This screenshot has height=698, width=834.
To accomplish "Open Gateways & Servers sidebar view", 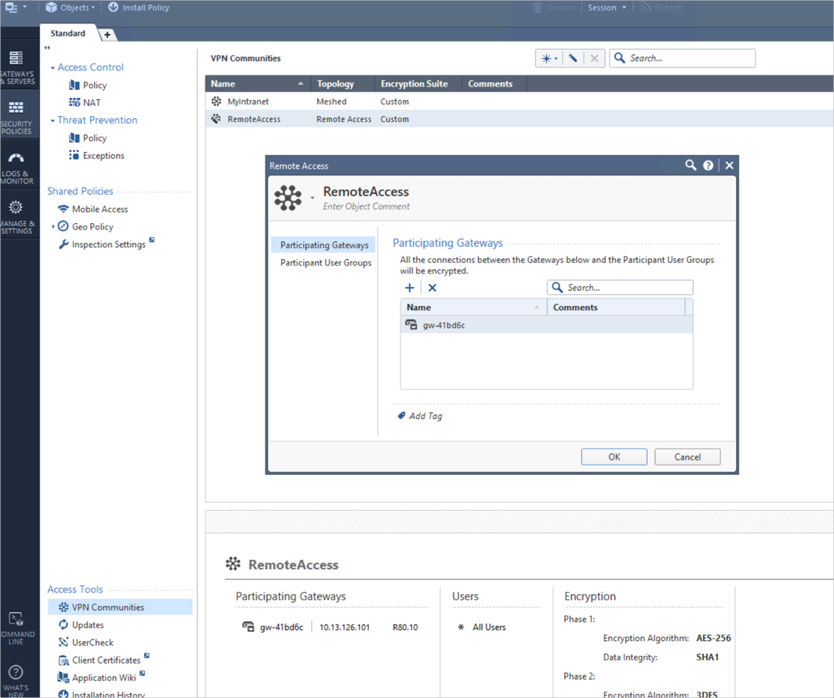I will (x=17, y=66).
